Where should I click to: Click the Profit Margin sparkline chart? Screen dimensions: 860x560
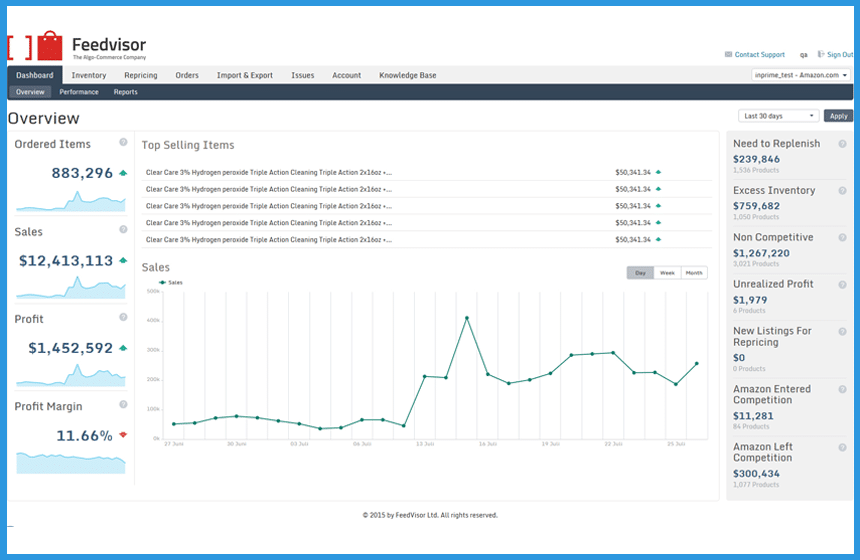71,462
